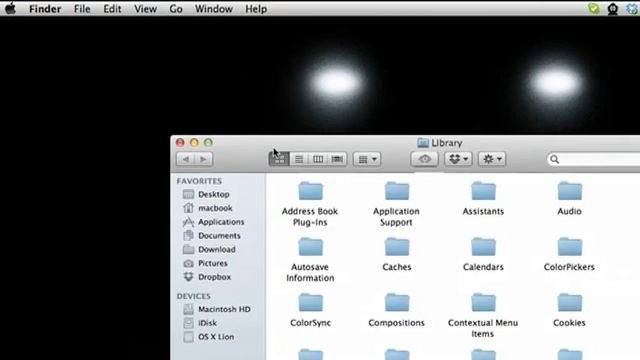The width and height of the screenshot is (640, 360).
Task: Click the Library folder title icon
Action: [x=423, y=143]
